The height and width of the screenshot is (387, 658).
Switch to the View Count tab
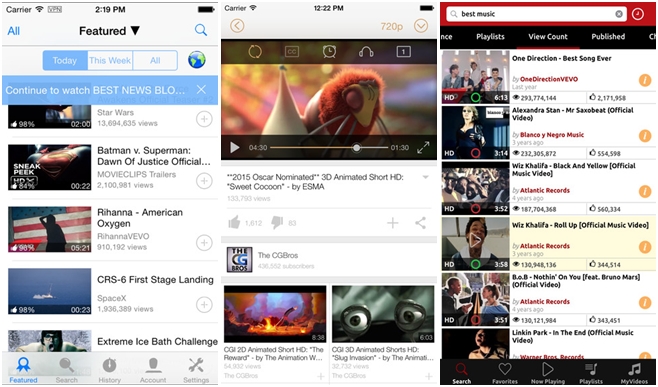(548, 37)
